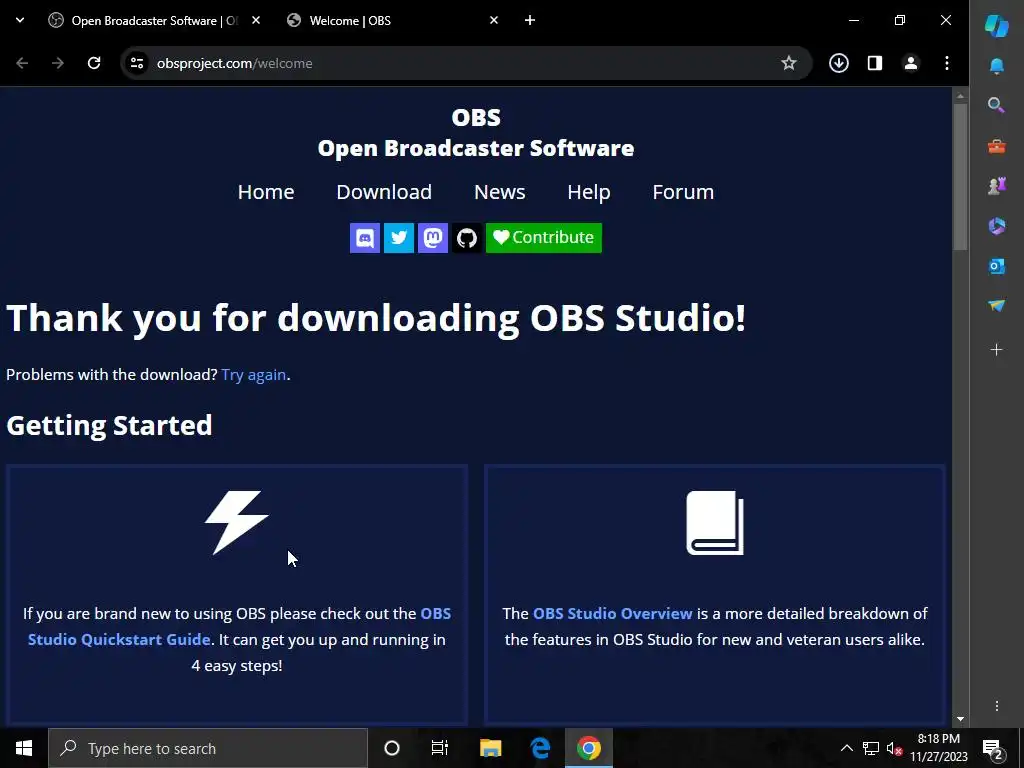Click the Chrome taskbar icon
This screenshot has width=1024, height=768.
pos(588,748)
